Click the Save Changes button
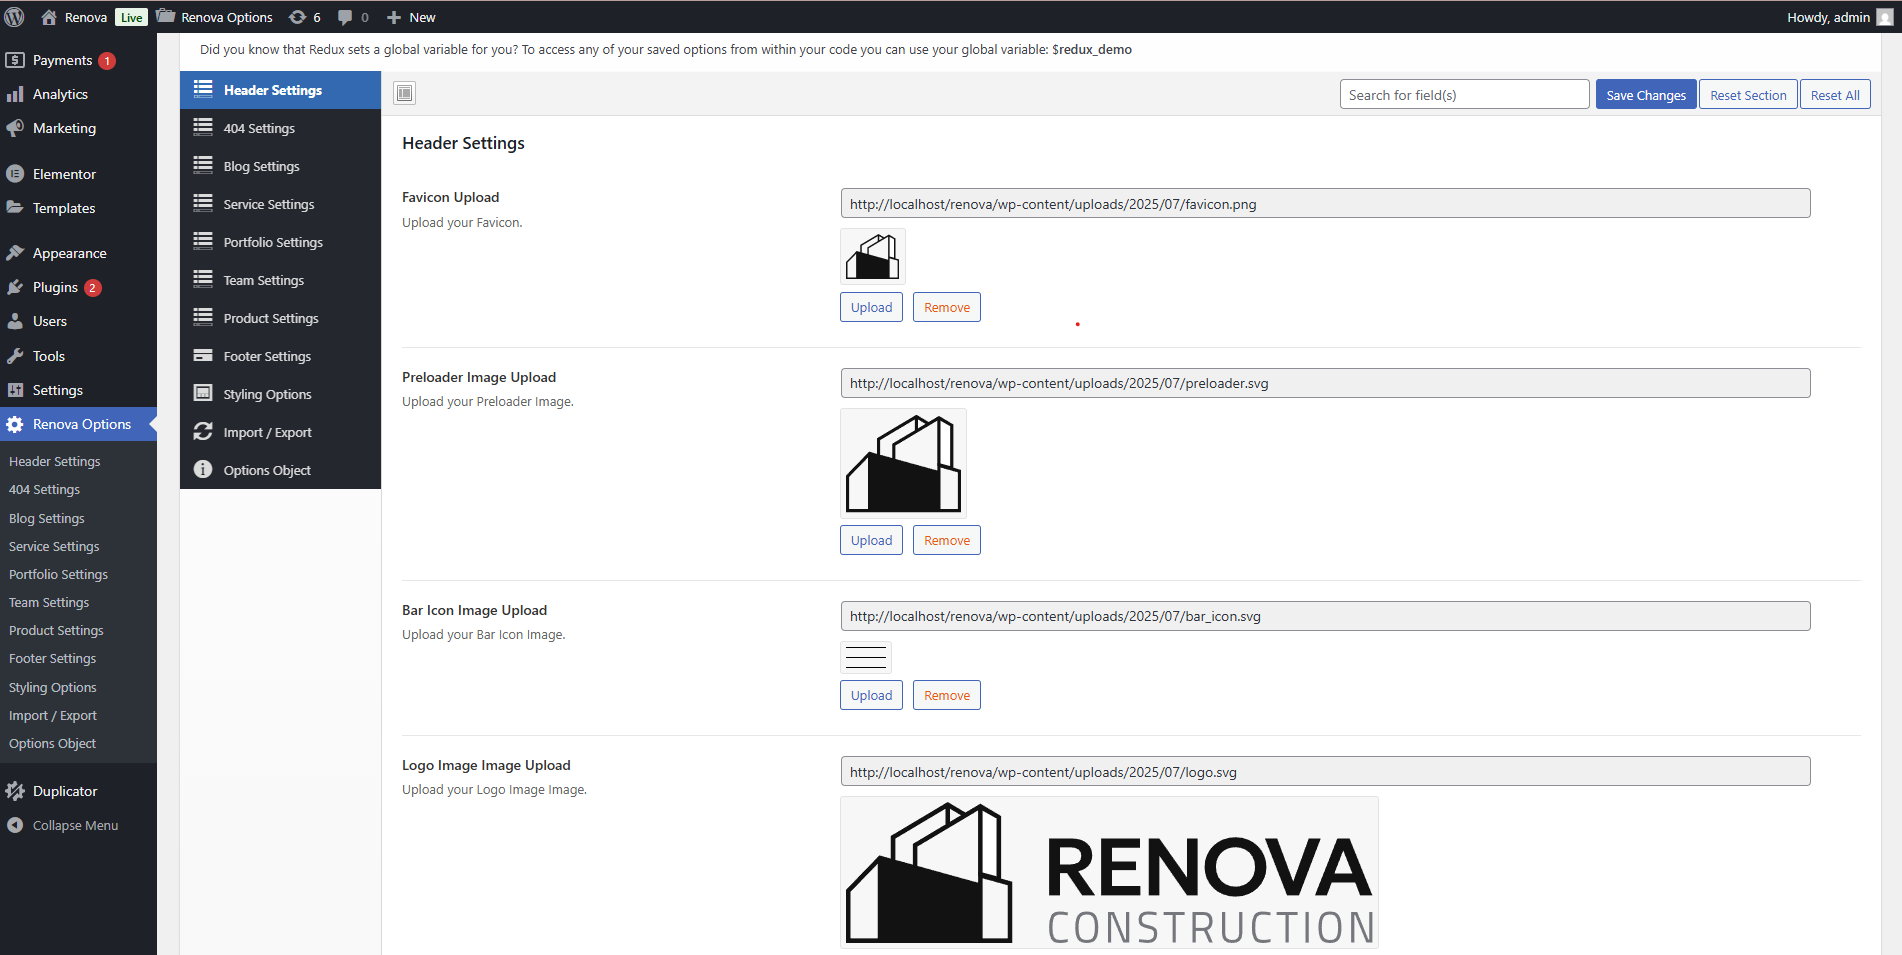Image resolution: width=1902 pixels, height=955 pixels. coord(1645,95)
